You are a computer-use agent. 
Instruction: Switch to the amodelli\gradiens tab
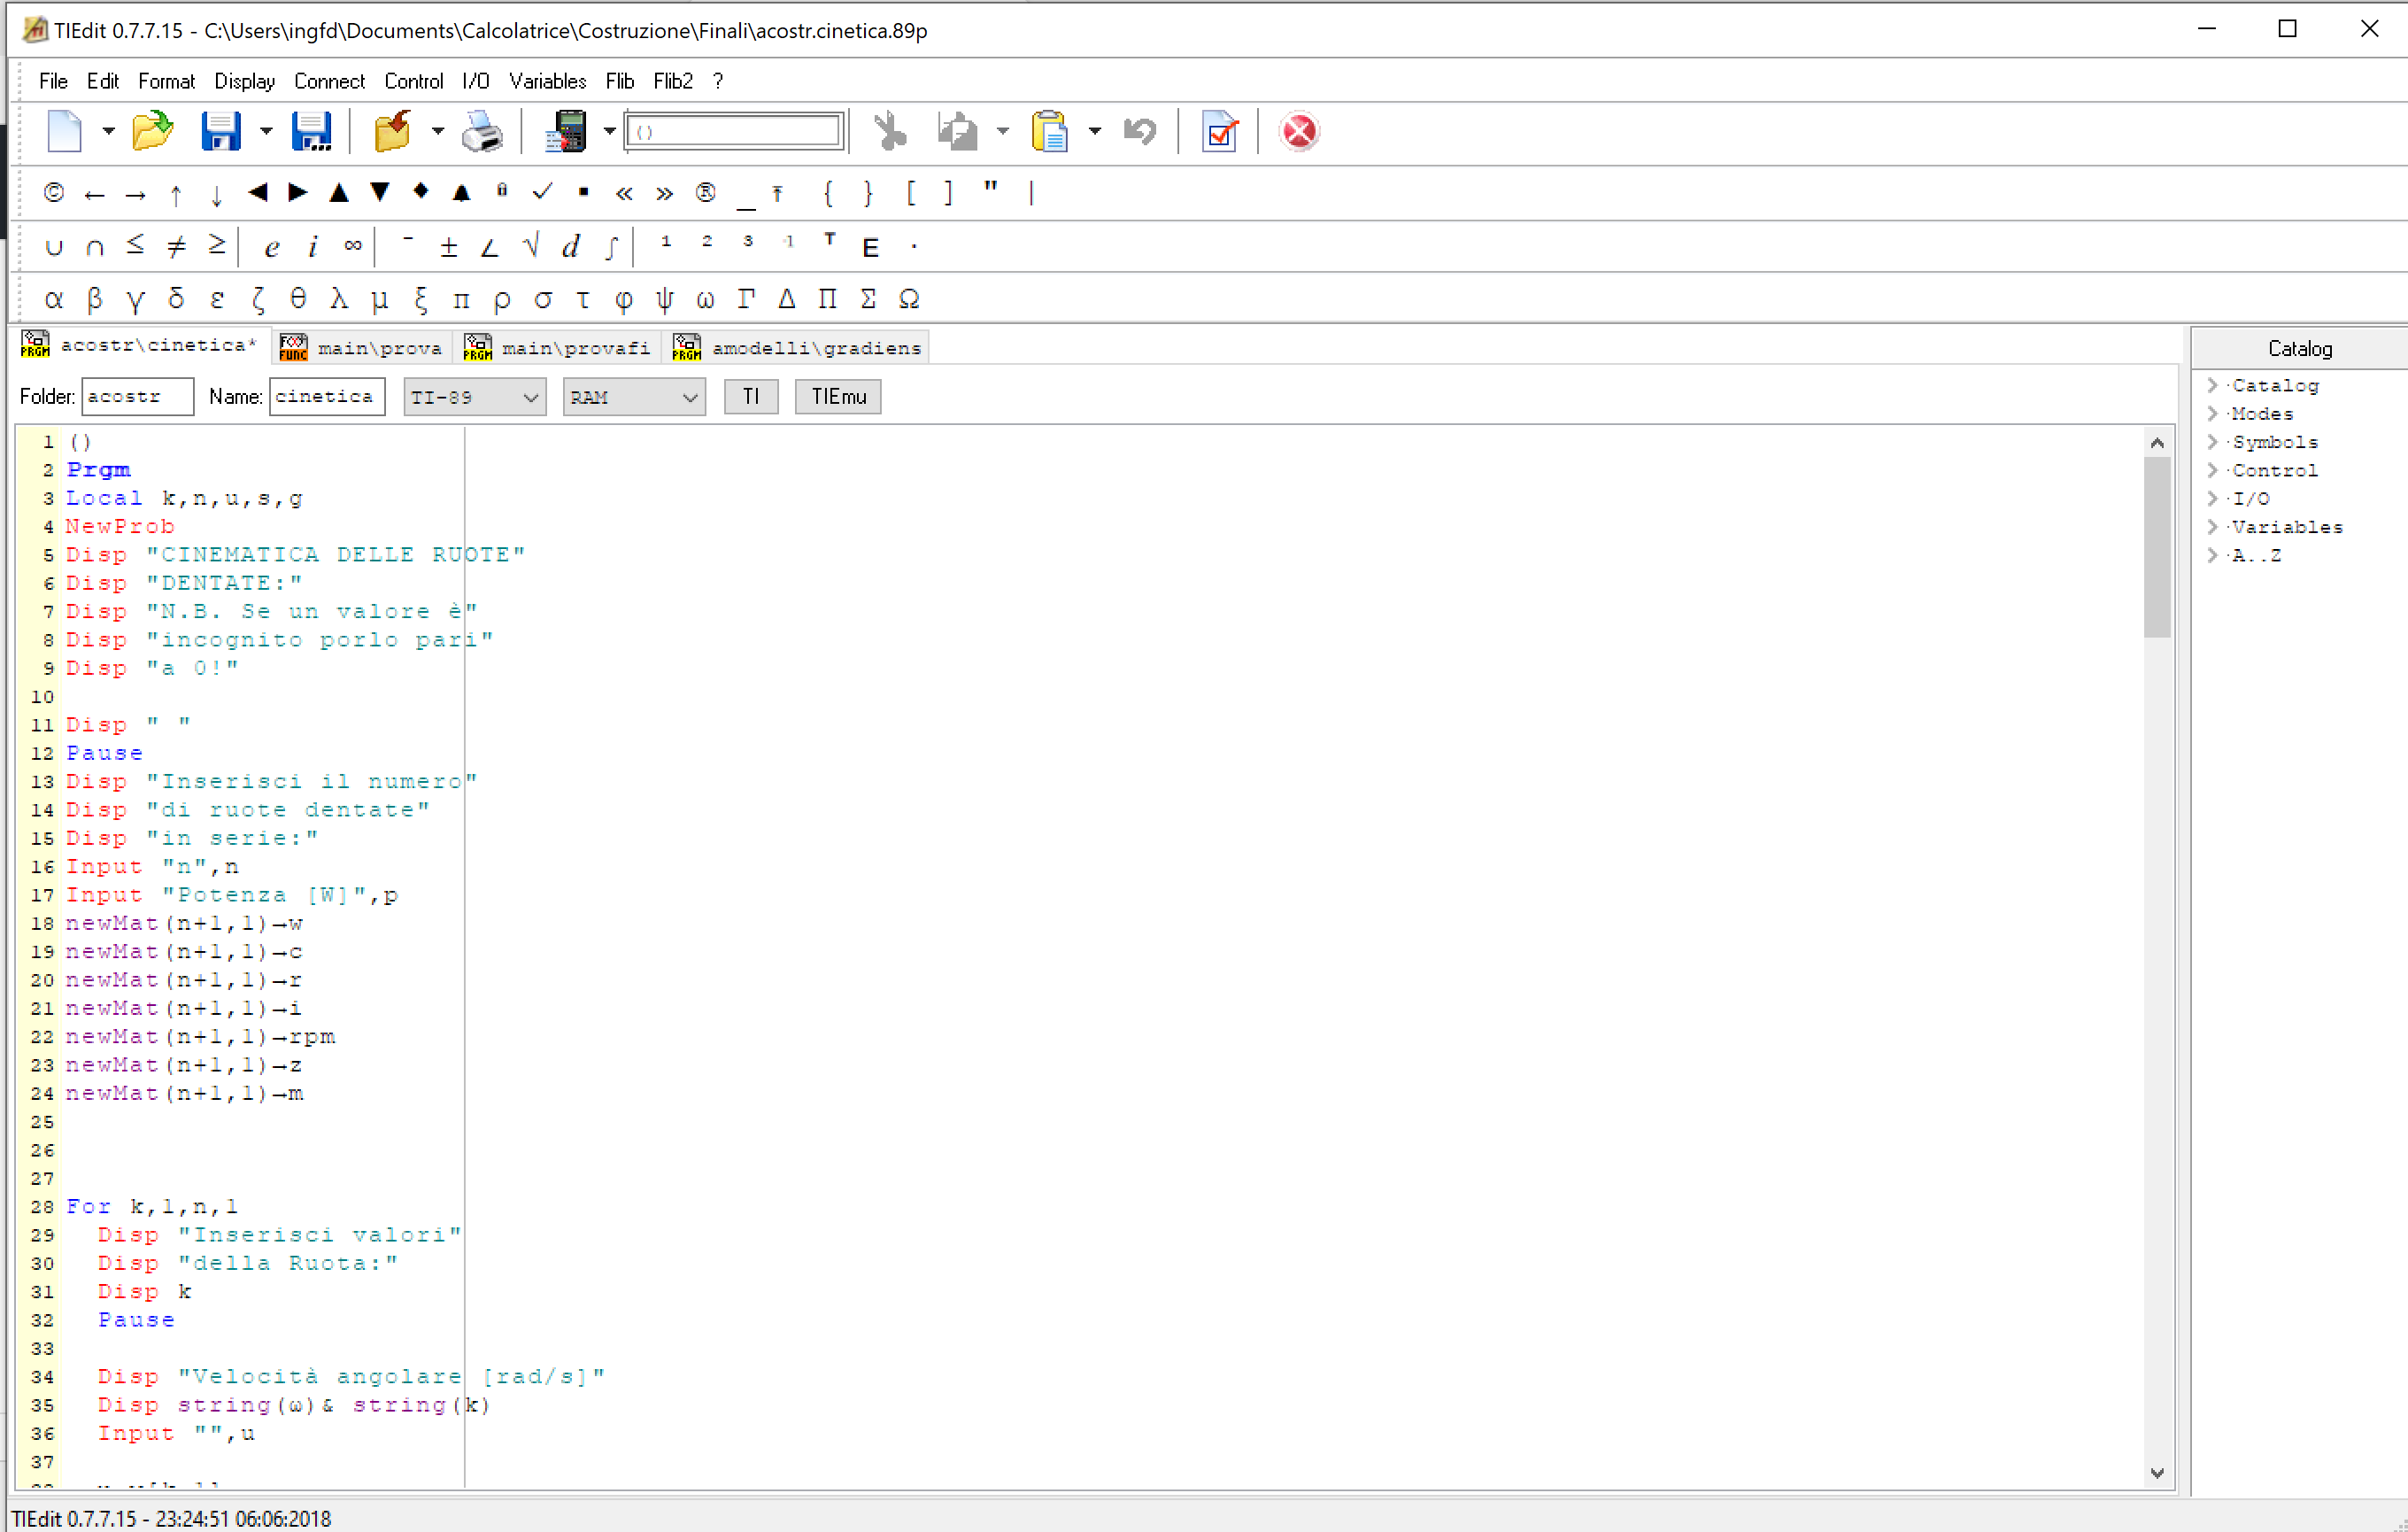[x=800, y=348]
